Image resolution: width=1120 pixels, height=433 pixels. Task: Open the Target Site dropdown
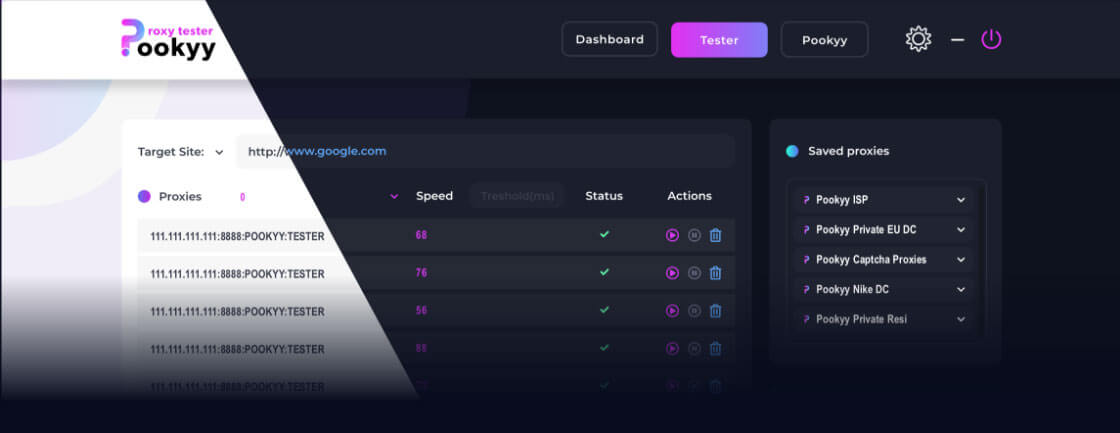[219, 152]
